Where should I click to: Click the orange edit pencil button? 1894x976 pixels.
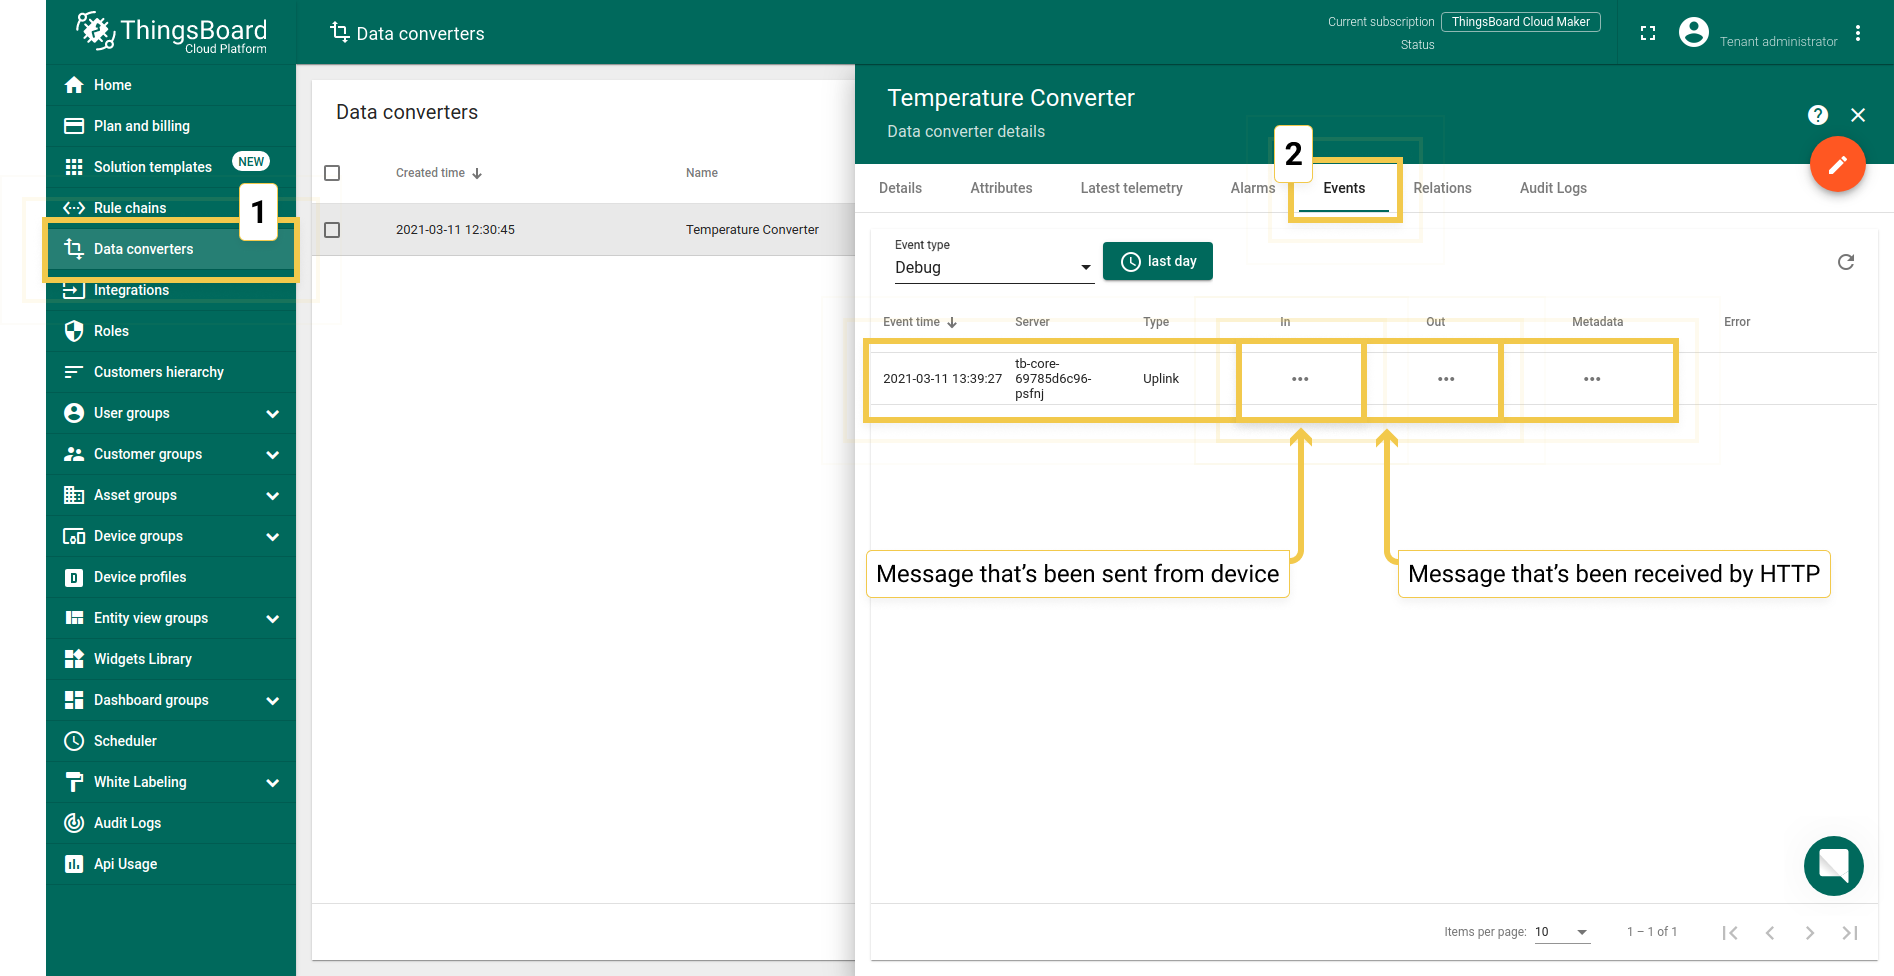click(1837, 165)
